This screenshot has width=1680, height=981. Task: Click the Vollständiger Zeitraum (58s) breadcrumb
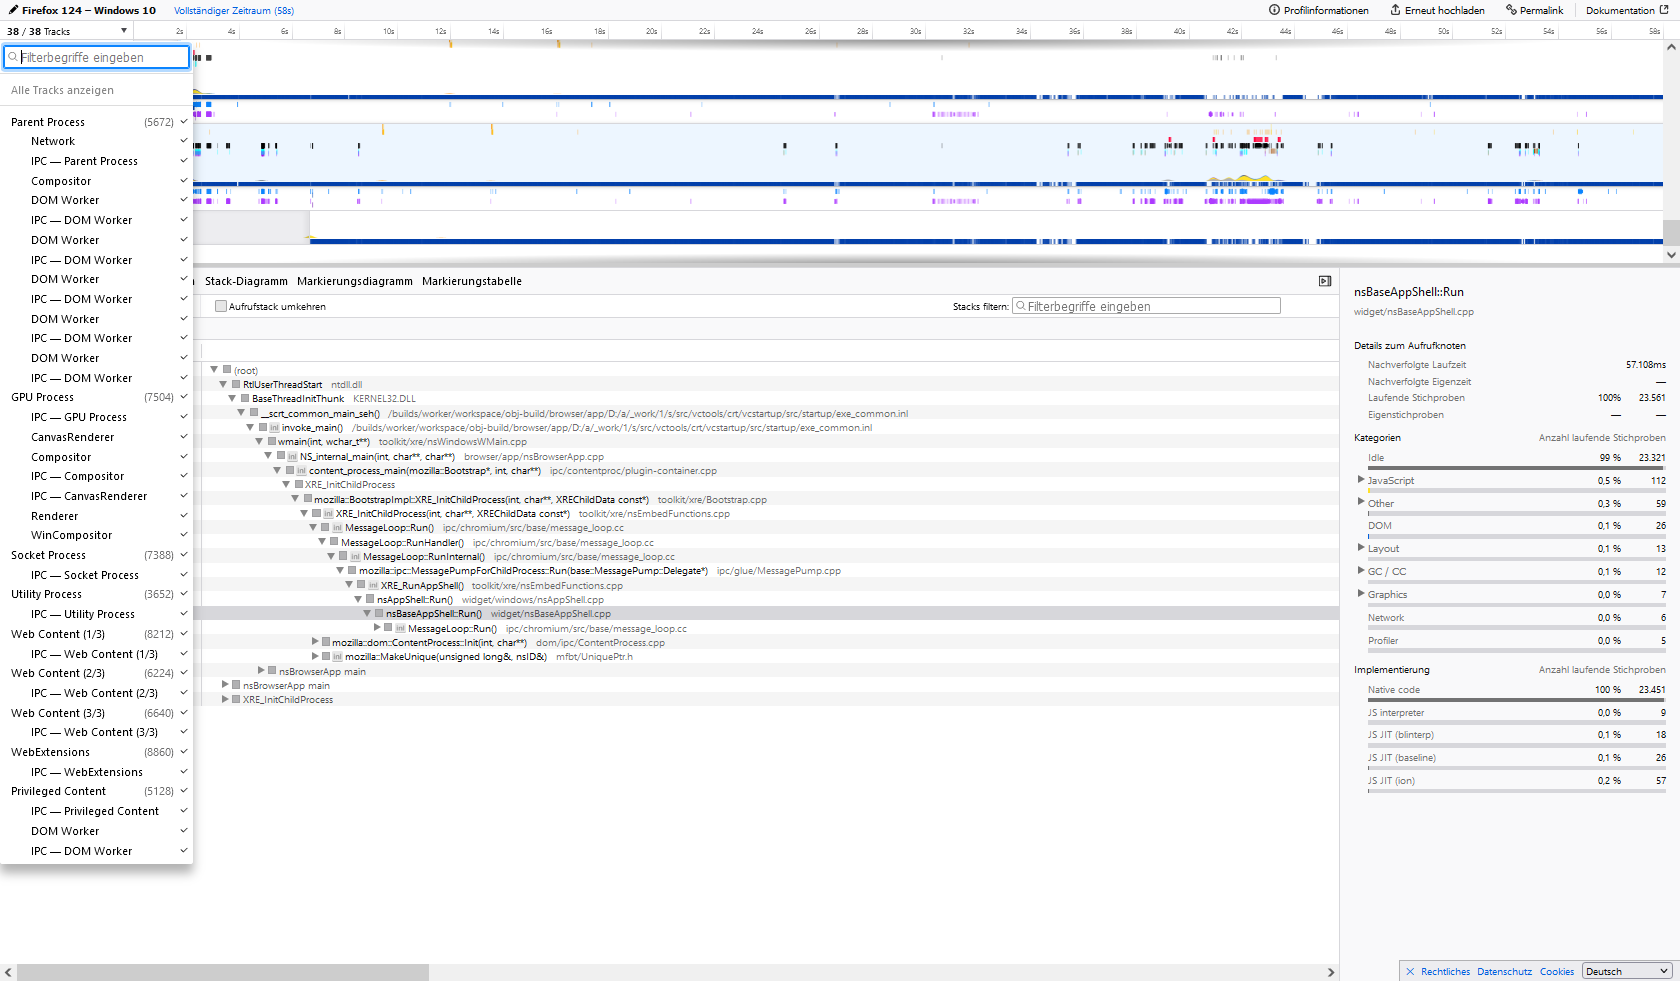pyautogui.click(x=233, y=10)
